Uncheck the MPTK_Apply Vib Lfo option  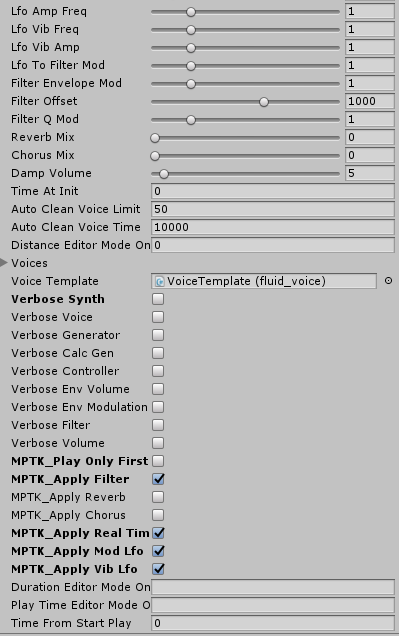pyautogui.click(x=158, y=569)
